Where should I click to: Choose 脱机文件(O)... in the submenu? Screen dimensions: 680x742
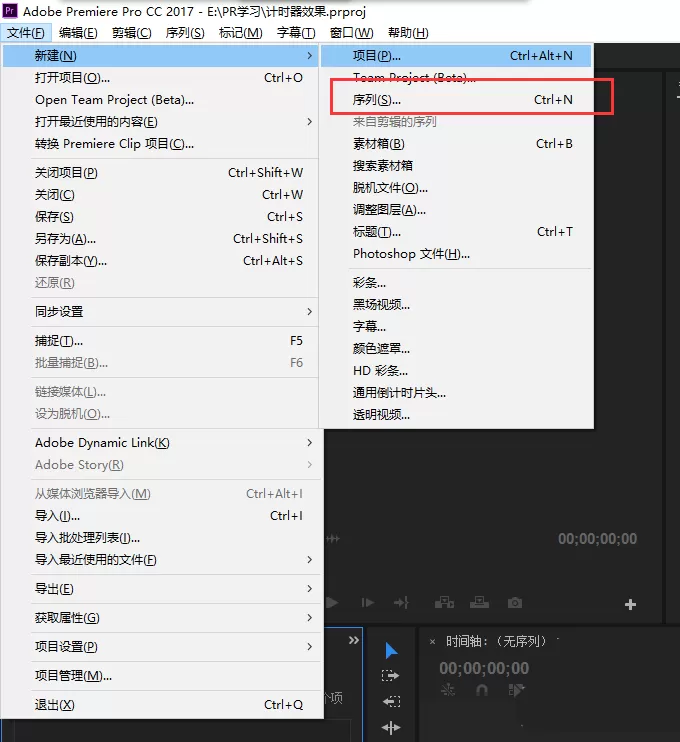(456, 188)
